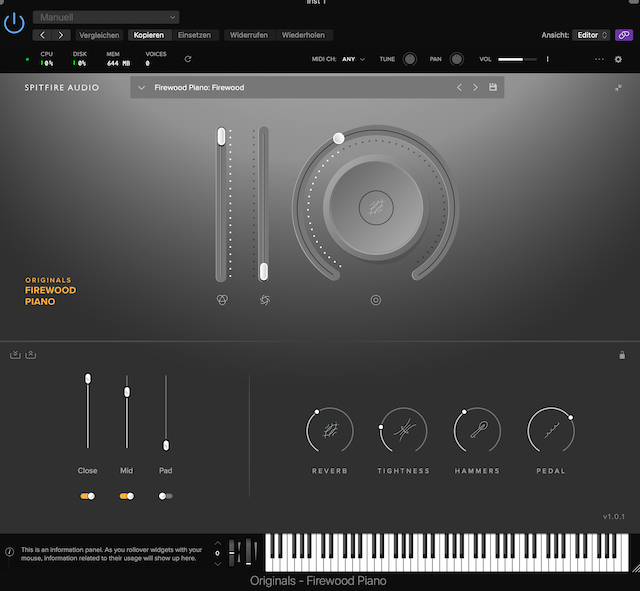The width and height of the screenshot is (640, 591).
Task: Adjust the VOL slider
Action: coord(517,59)
